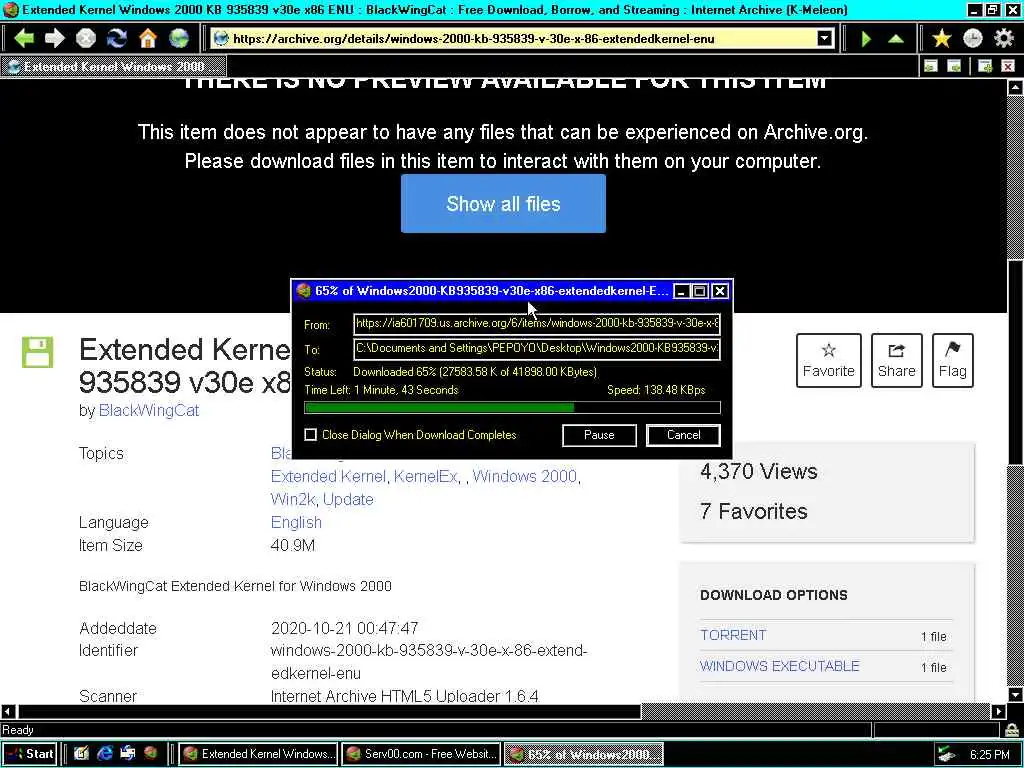Click the download From URL field
The height and width of the screenshot is (768, 1024).
(x=537, y=323)
